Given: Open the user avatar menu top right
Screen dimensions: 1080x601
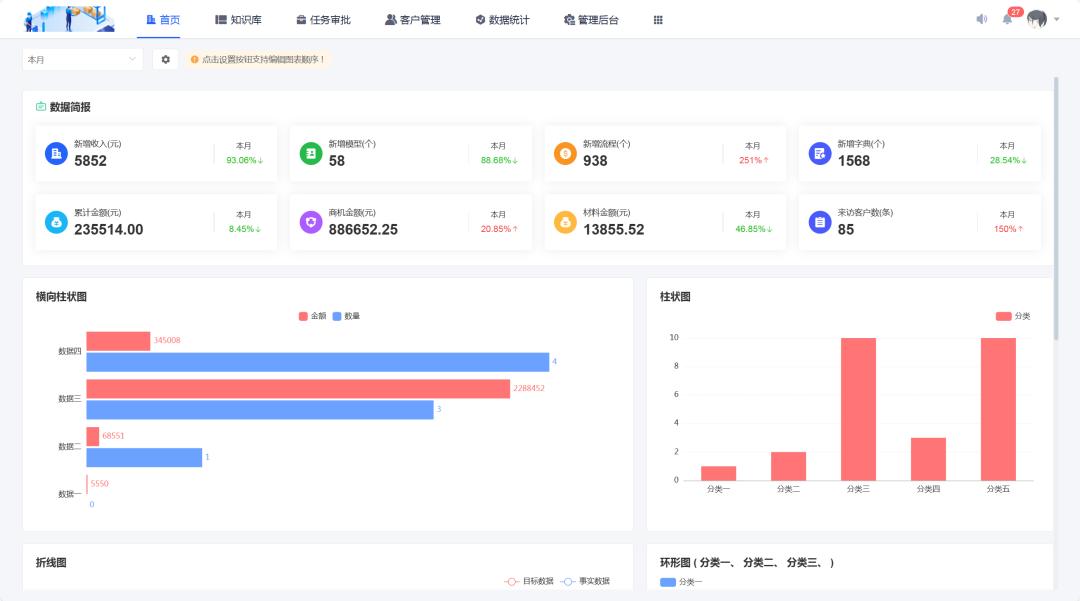Looking at the screenshot, I should coord(1037,18).
